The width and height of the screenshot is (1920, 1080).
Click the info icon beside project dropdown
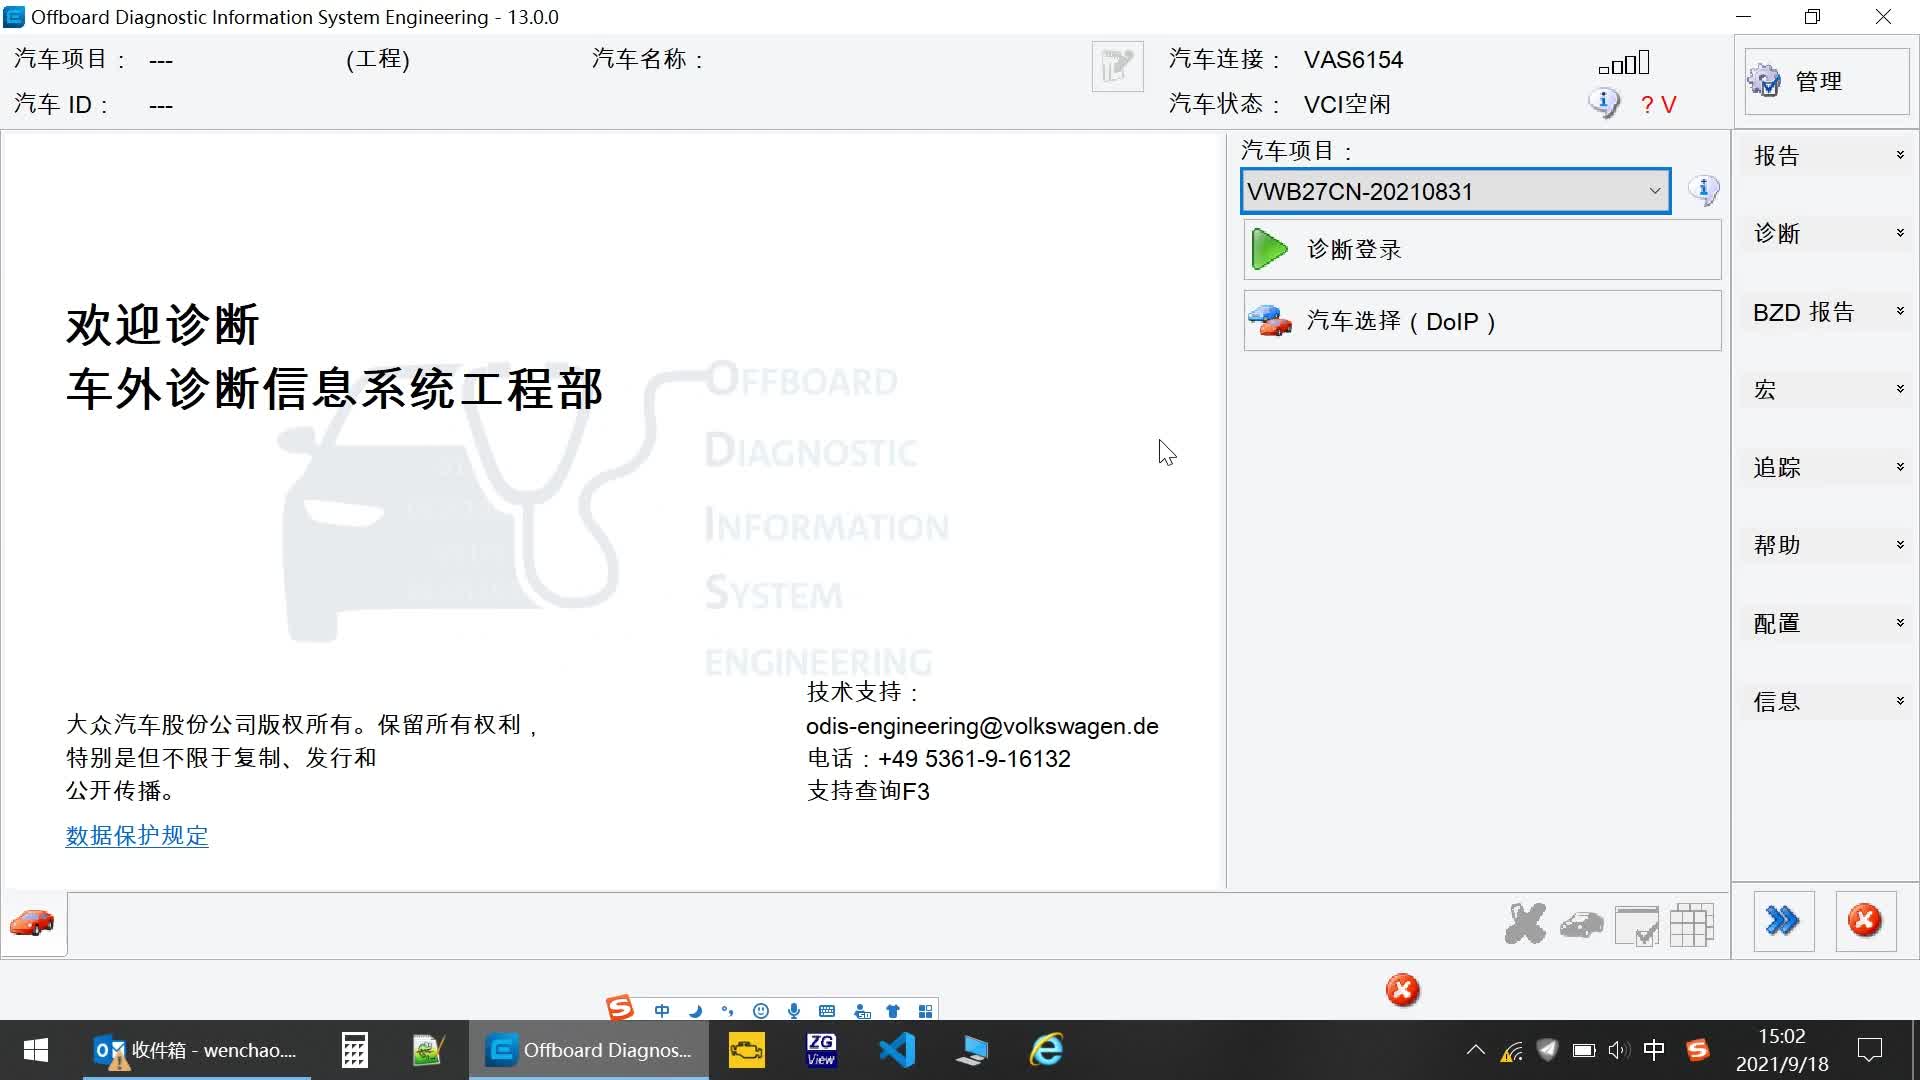[x=1704, y=190]
